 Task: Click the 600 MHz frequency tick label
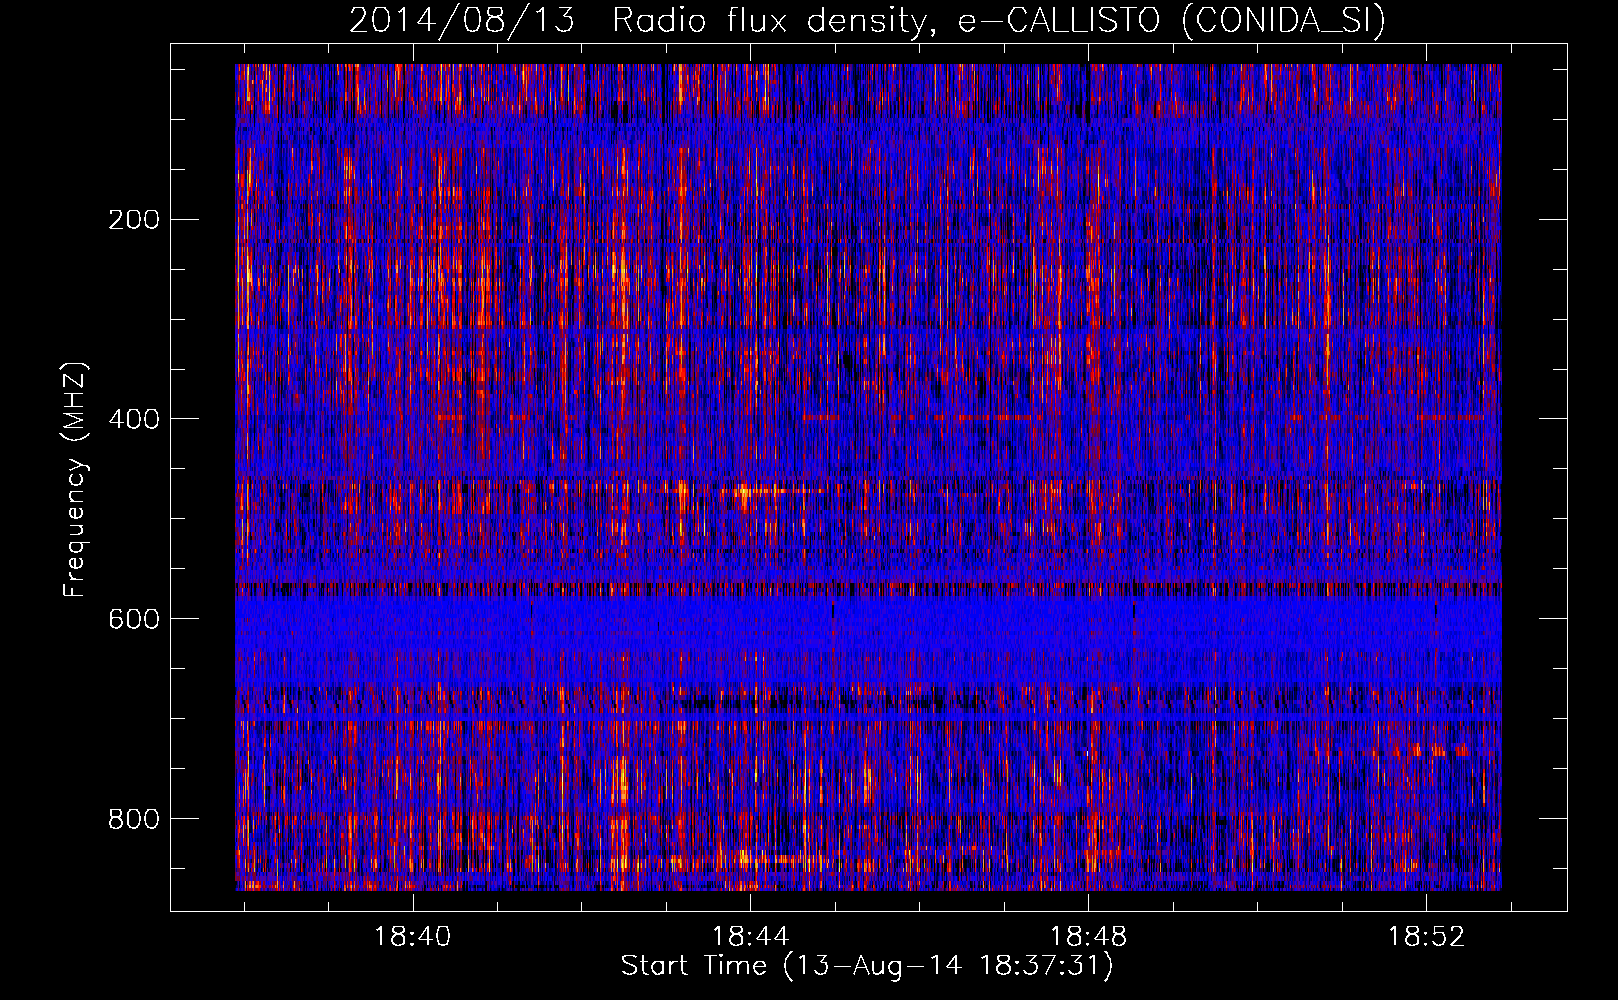133,619
